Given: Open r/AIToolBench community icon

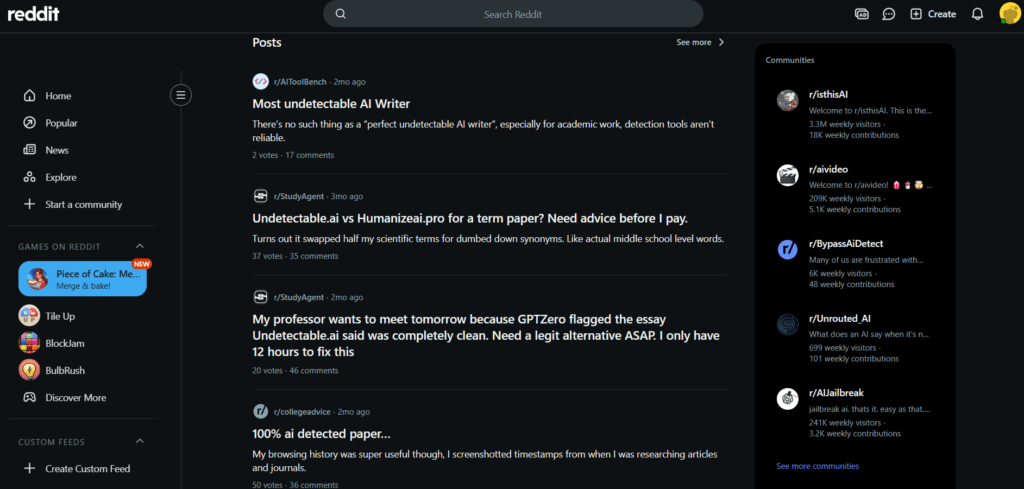Looking at the screenshot, I should click(261, 82).
